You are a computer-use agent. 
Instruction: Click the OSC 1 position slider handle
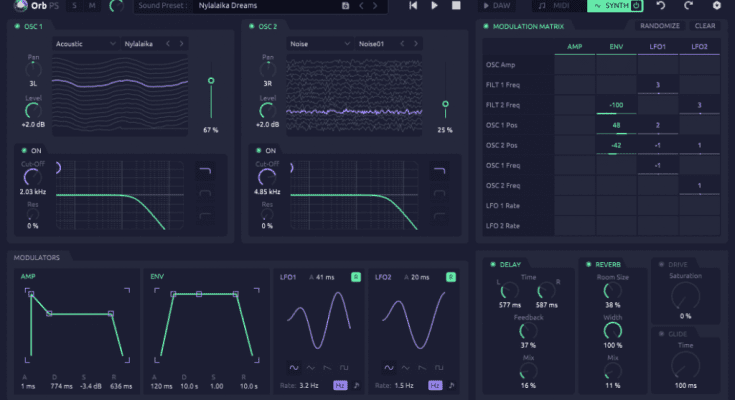[210, 80]
